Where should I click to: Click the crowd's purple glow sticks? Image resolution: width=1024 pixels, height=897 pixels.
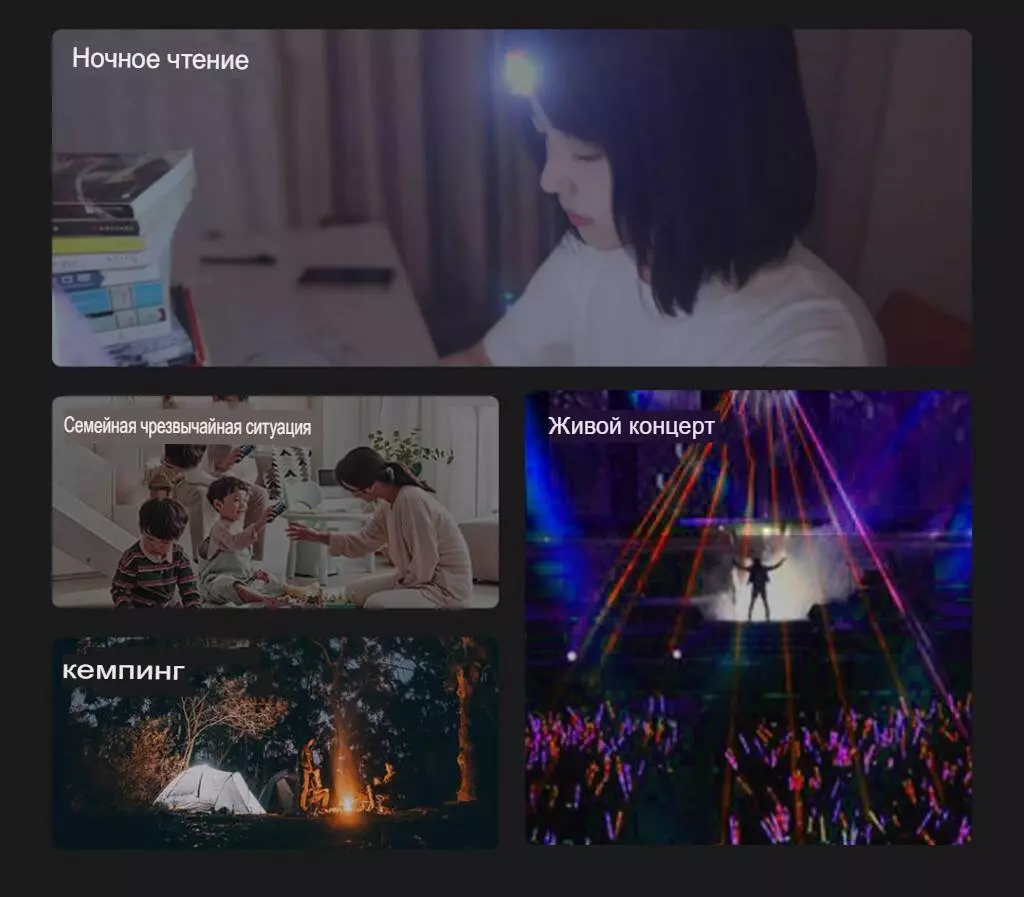(748, 770)
